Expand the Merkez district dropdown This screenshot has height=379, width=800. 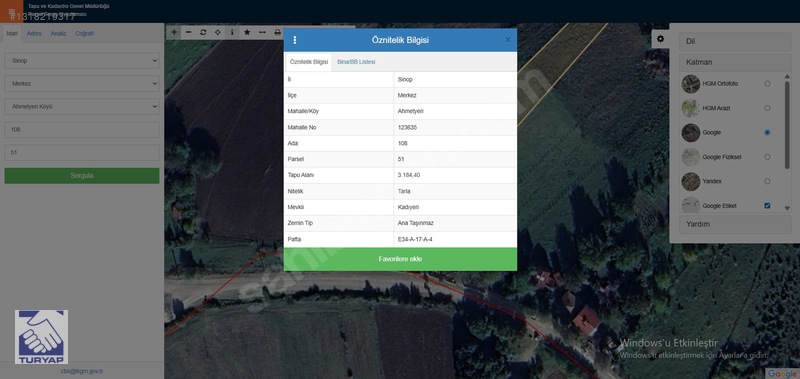82,84
